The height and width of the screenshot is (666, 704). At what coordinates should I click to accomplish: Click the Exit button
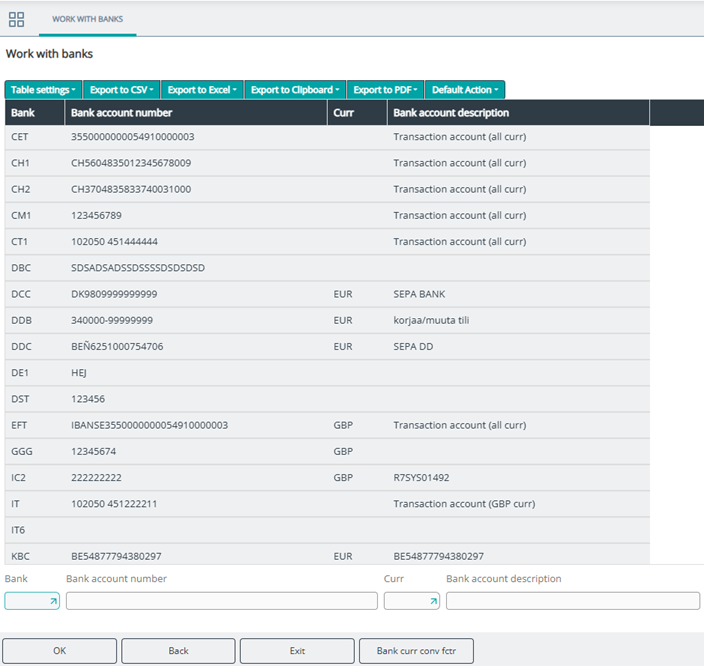[x=297, y=651]
